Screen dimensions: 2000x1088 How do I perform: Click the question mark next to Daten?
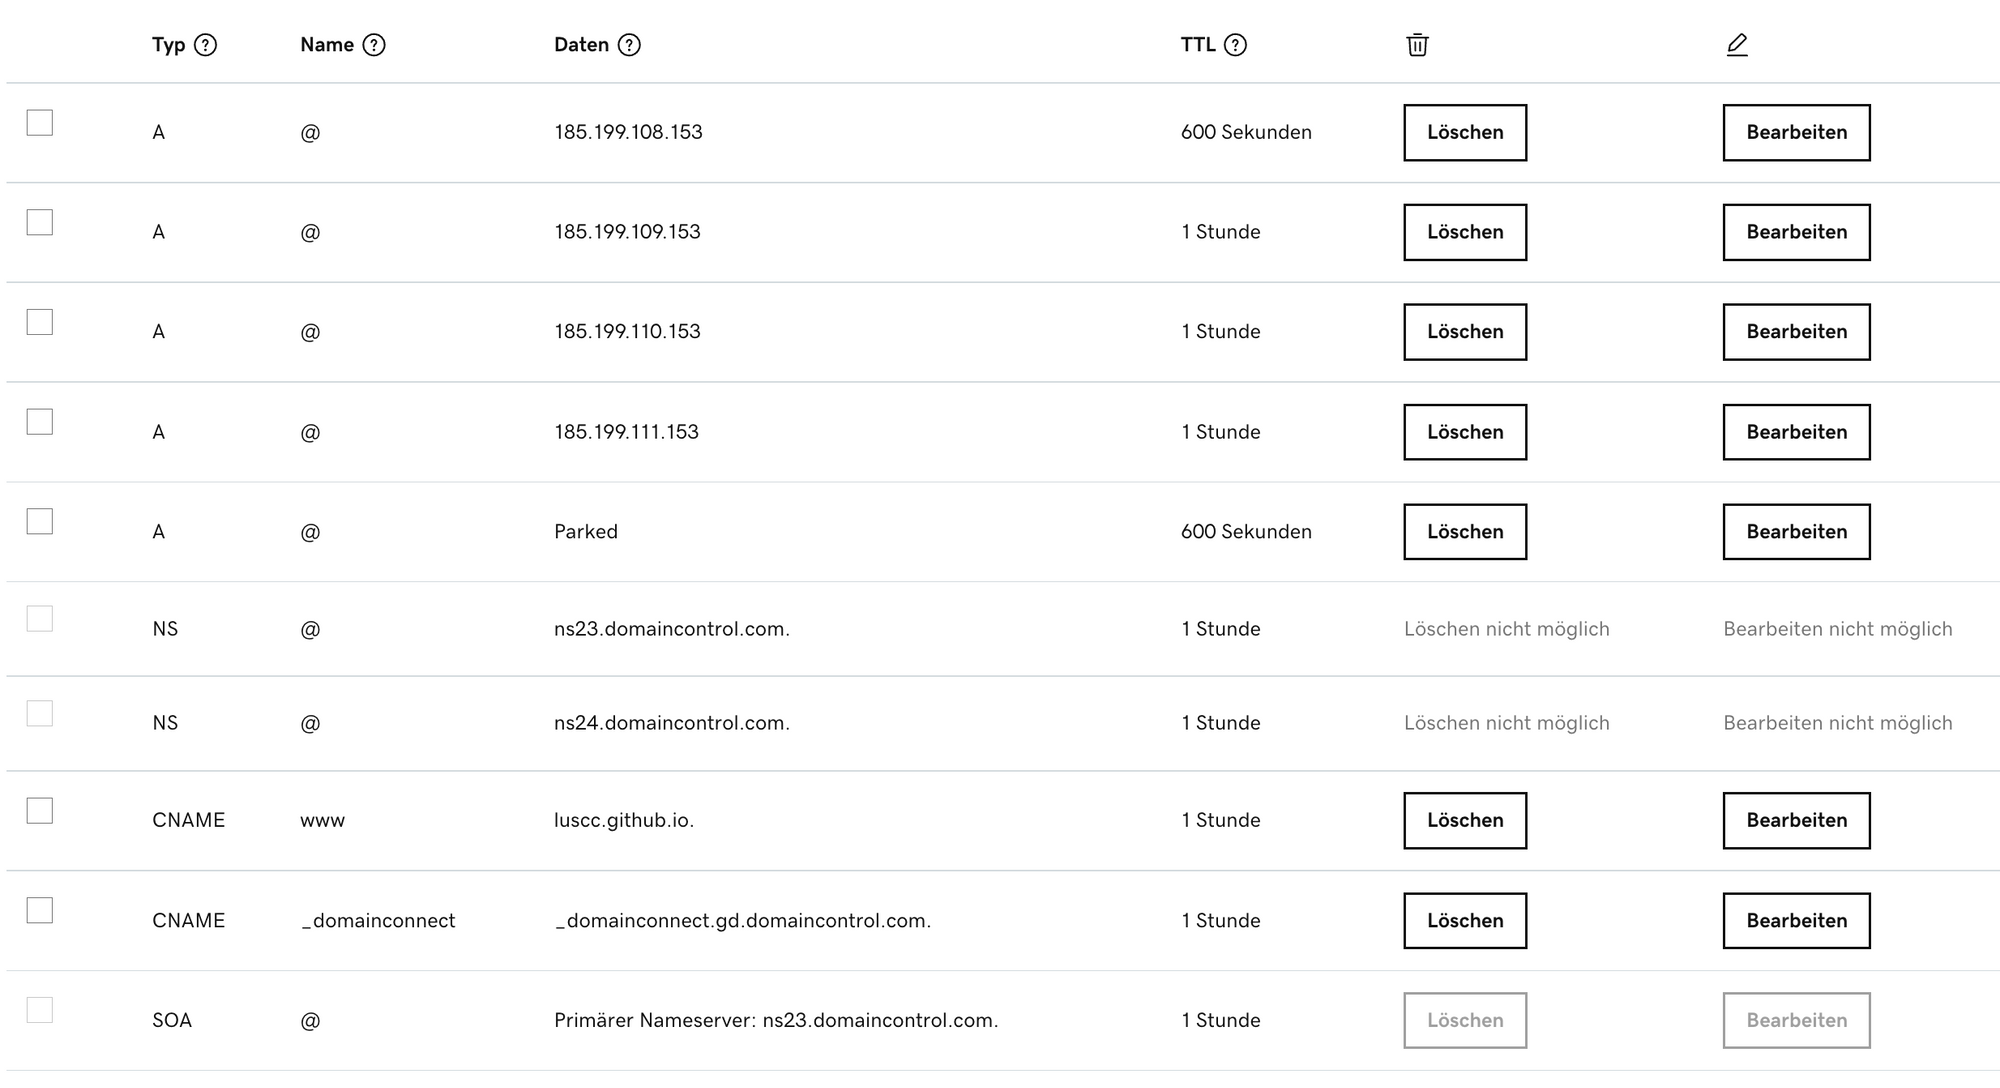tap(629, 45)
